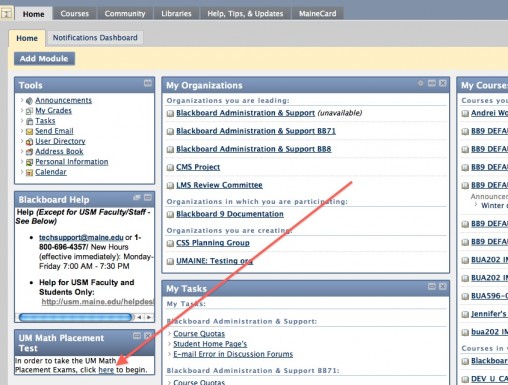This screenshot has height=385, width=508.
Task: Open the Courses top tab
Action: coord(75,14)
